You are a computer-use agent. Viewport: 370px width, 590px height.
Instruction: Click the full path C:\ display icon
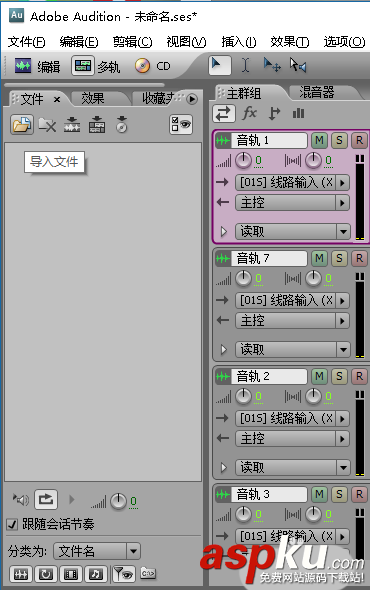(148, 573)
